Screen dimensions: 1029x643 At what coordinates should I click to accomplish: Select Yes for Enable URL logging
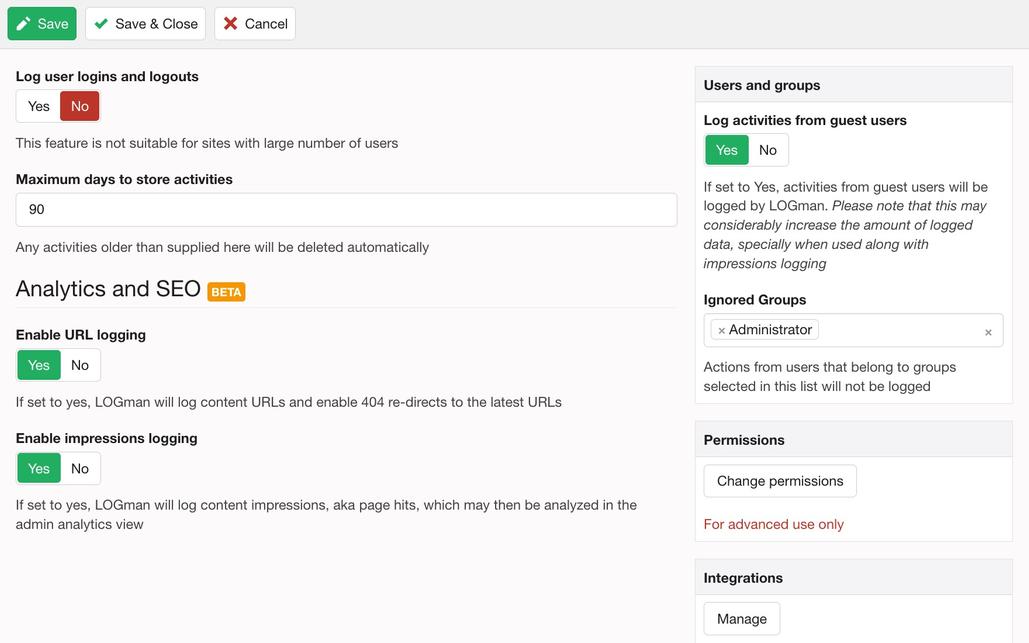(x=39, y=365)
